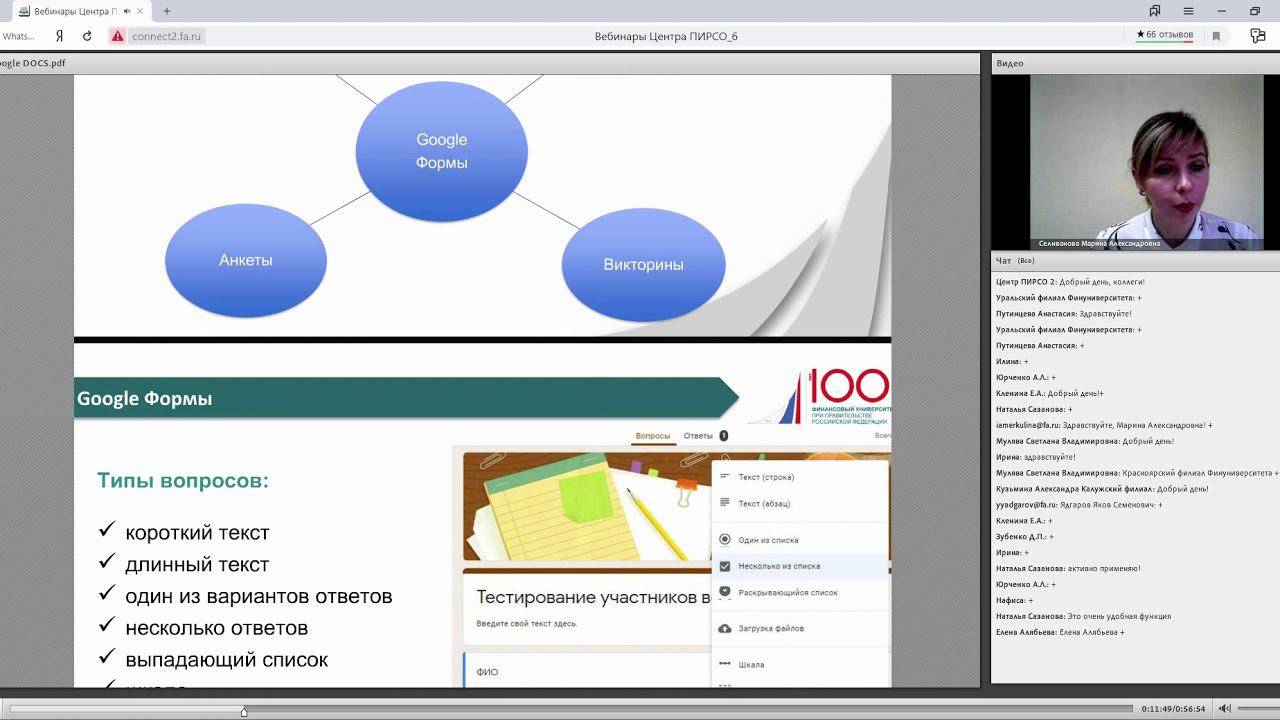The width and height of the screenshot is (1280, 720).
Task: Click the Викторины oval on the slide
Action: point(643,265)
